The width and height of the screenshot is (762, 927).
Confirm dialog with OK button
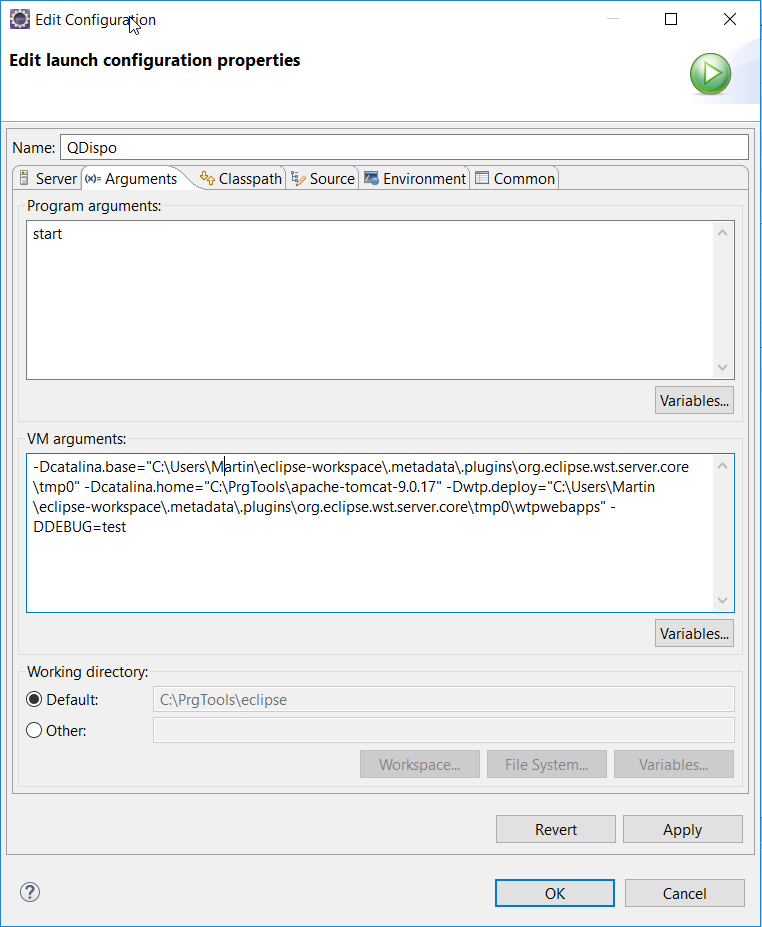click(555, 893)
